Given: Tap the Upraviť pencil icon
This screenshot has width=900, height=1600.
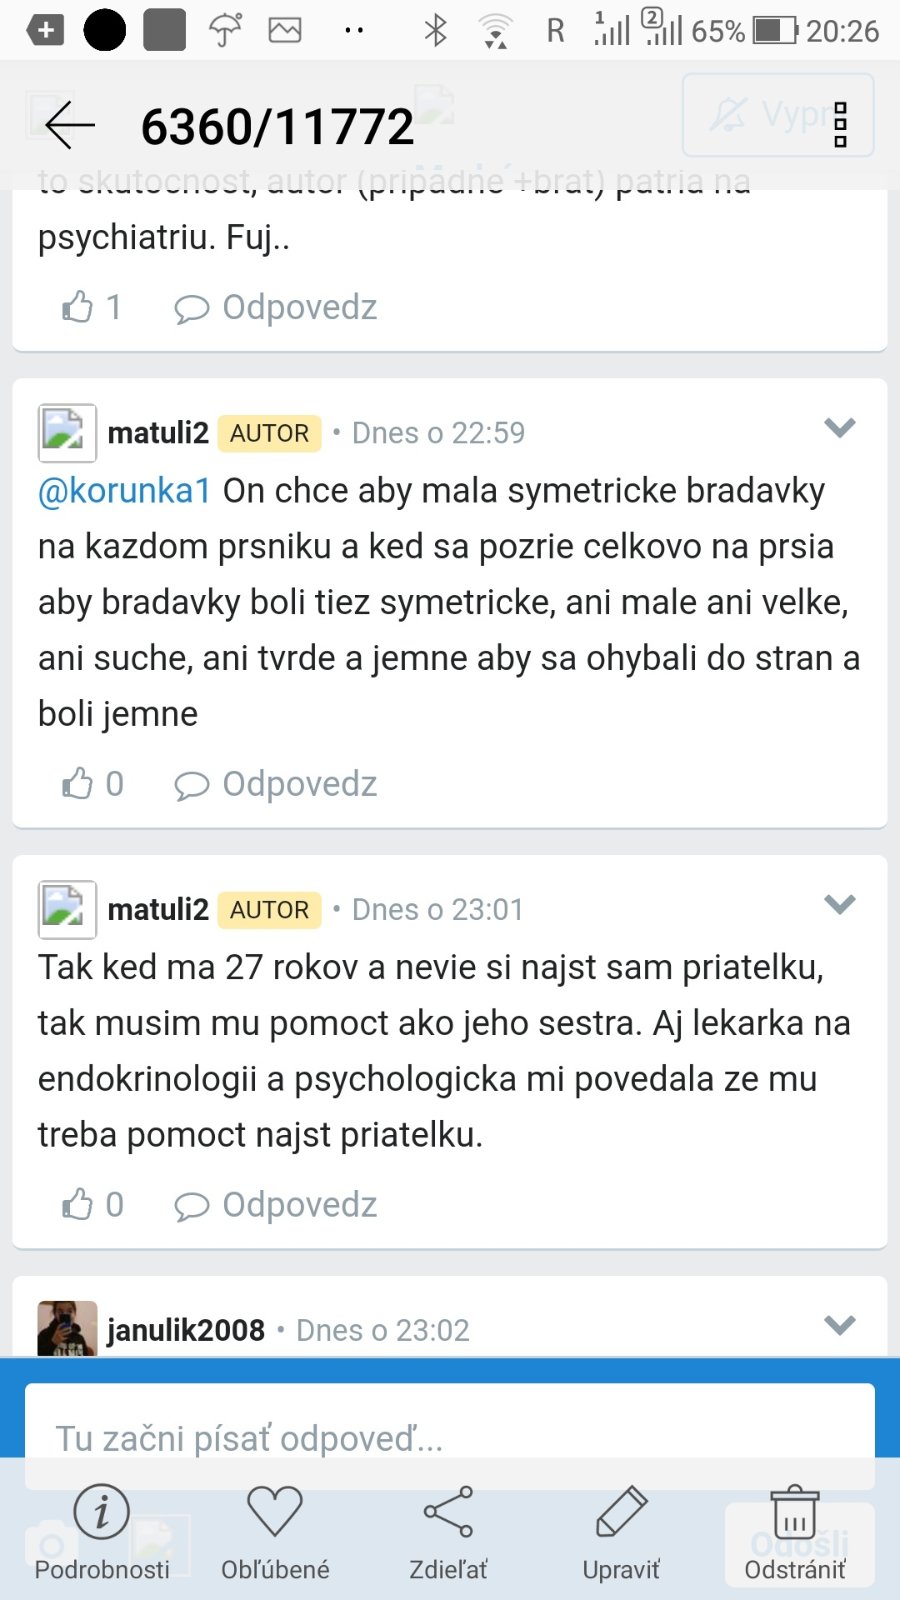Looking at the screenshot, I should [621, 1512].
